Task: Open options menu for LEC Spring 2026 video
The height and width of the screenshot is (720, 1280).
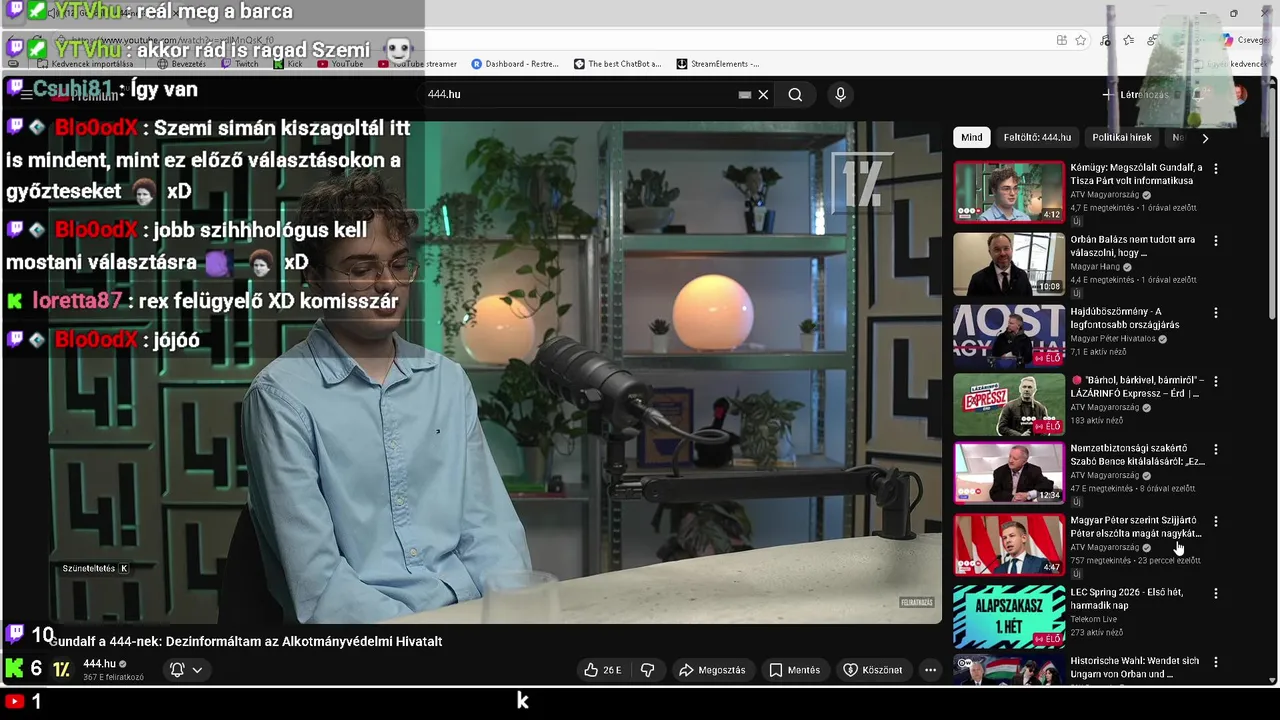Action: click(1216, 593)
